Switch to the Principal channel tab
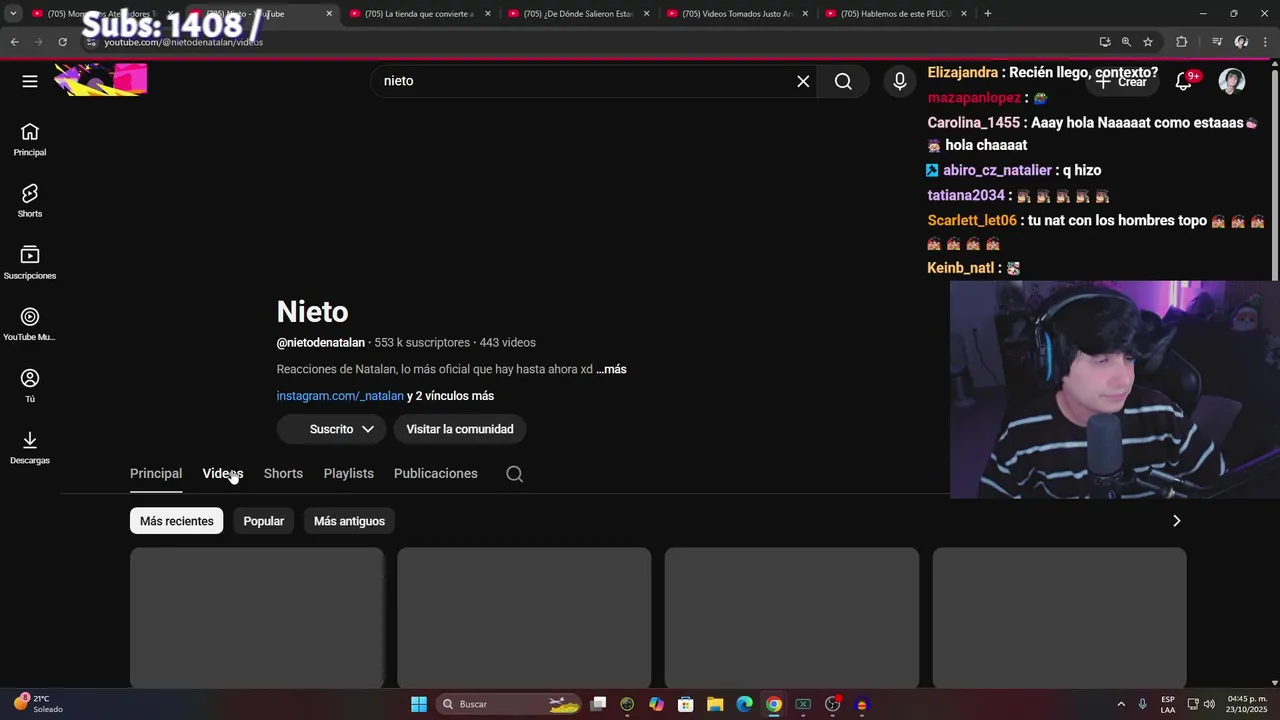 156,474
